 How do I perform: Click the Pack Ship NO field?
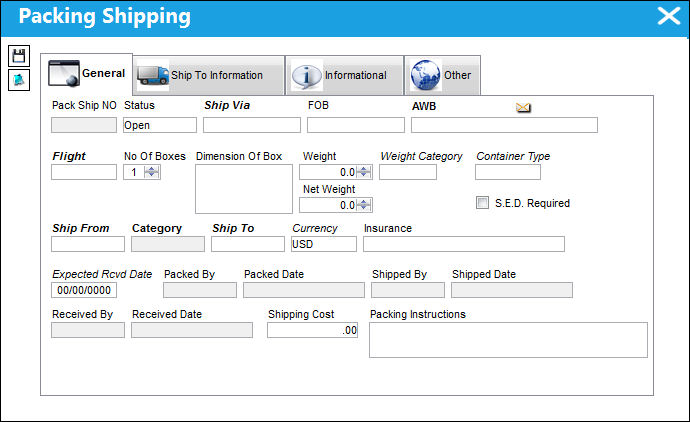click(84, 125)
